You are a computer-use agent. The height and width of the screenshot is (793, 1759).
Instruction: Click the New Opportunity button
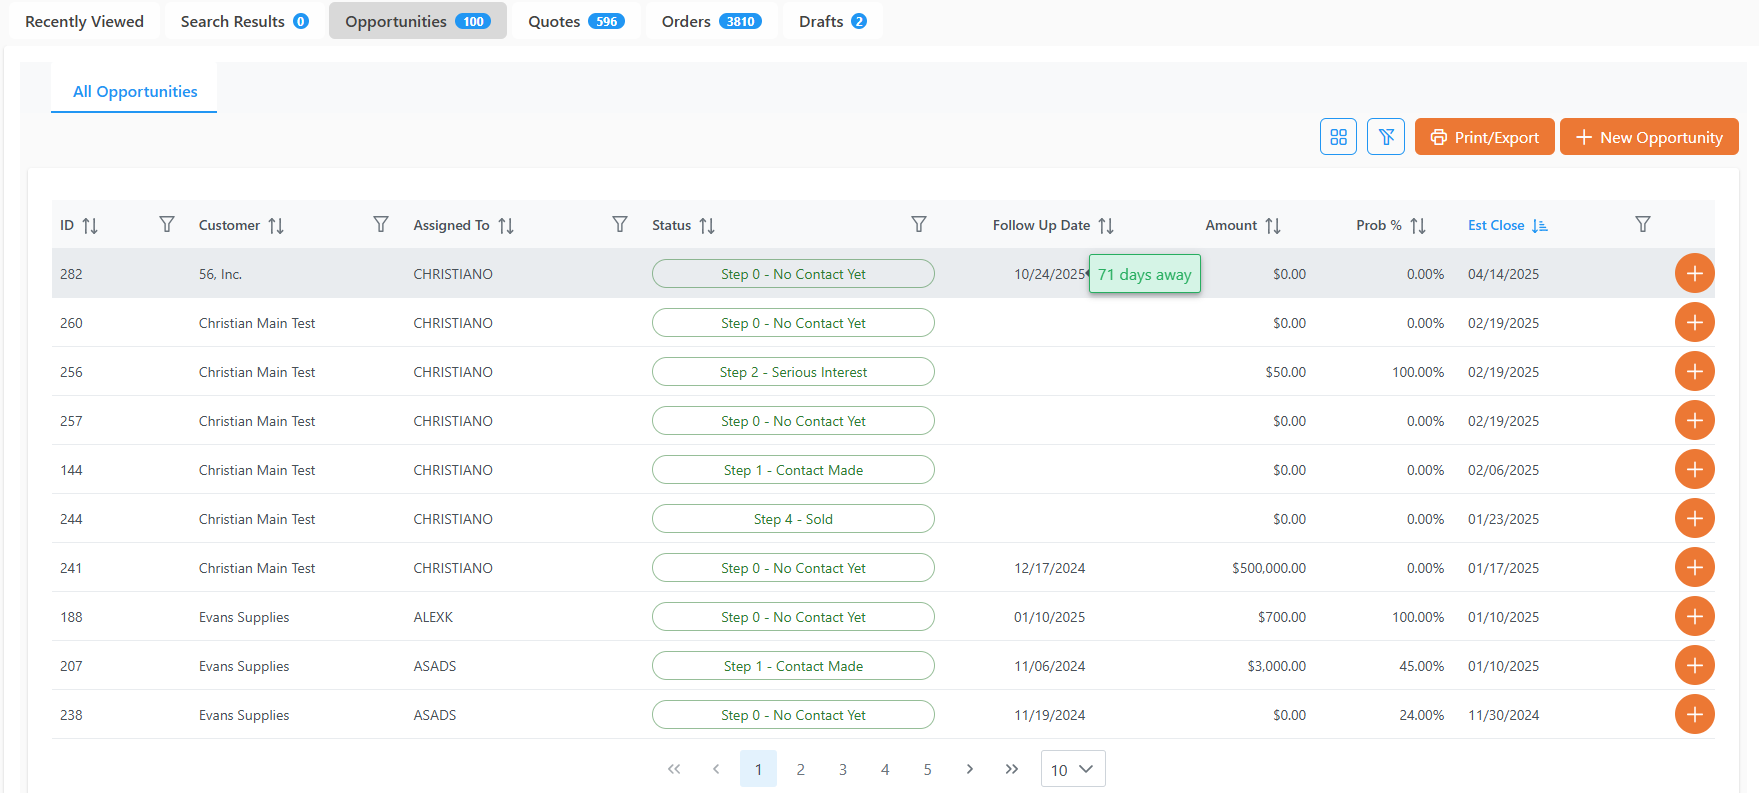tap(1649, 137)
